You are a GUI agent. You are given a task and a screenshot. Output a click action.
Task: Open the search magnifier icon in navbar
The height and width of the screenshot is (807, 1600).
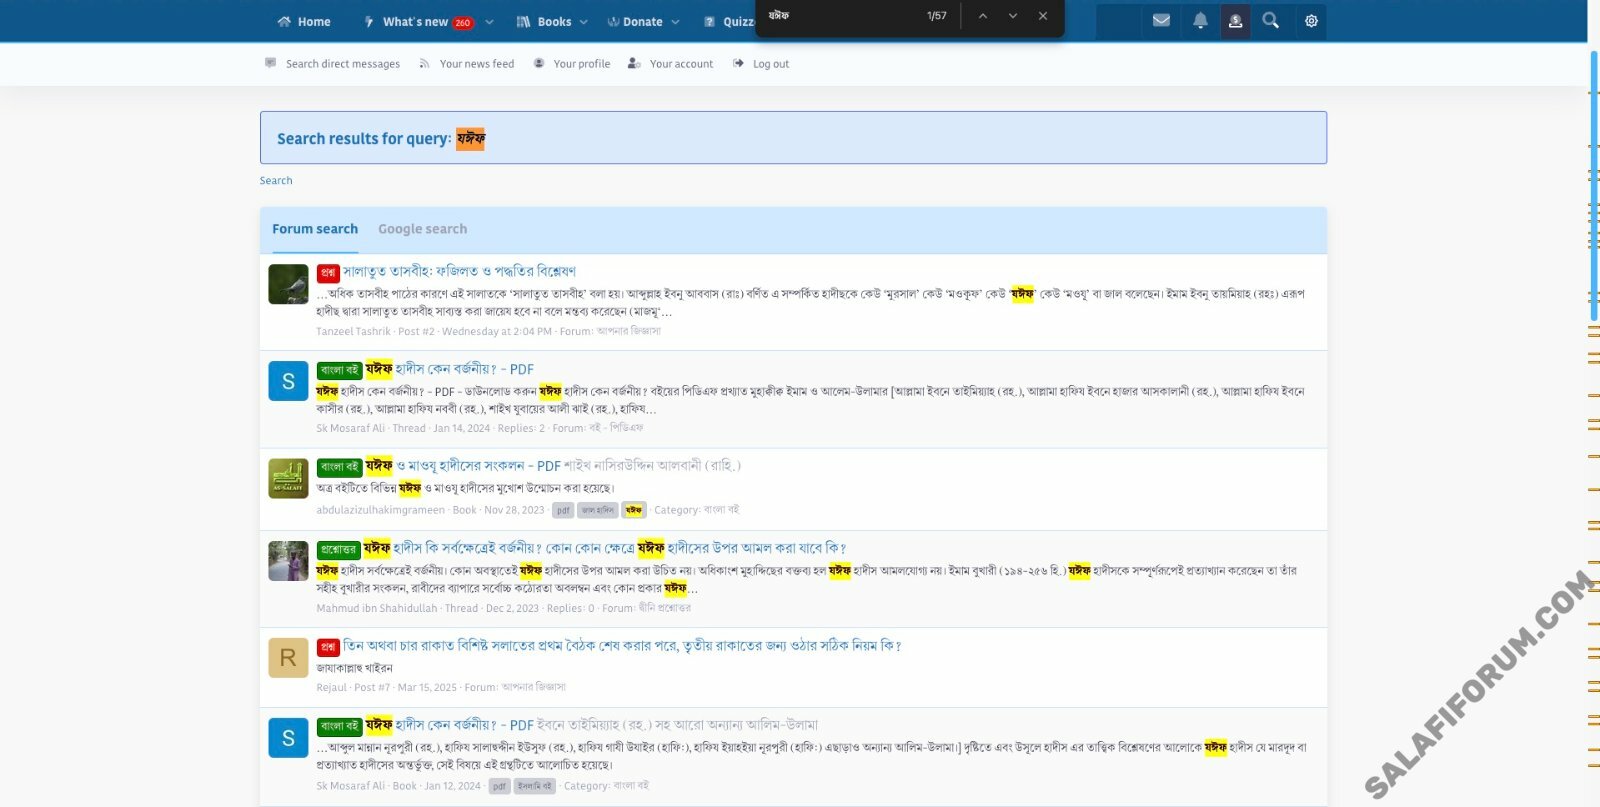click(x=1270, y=21)
